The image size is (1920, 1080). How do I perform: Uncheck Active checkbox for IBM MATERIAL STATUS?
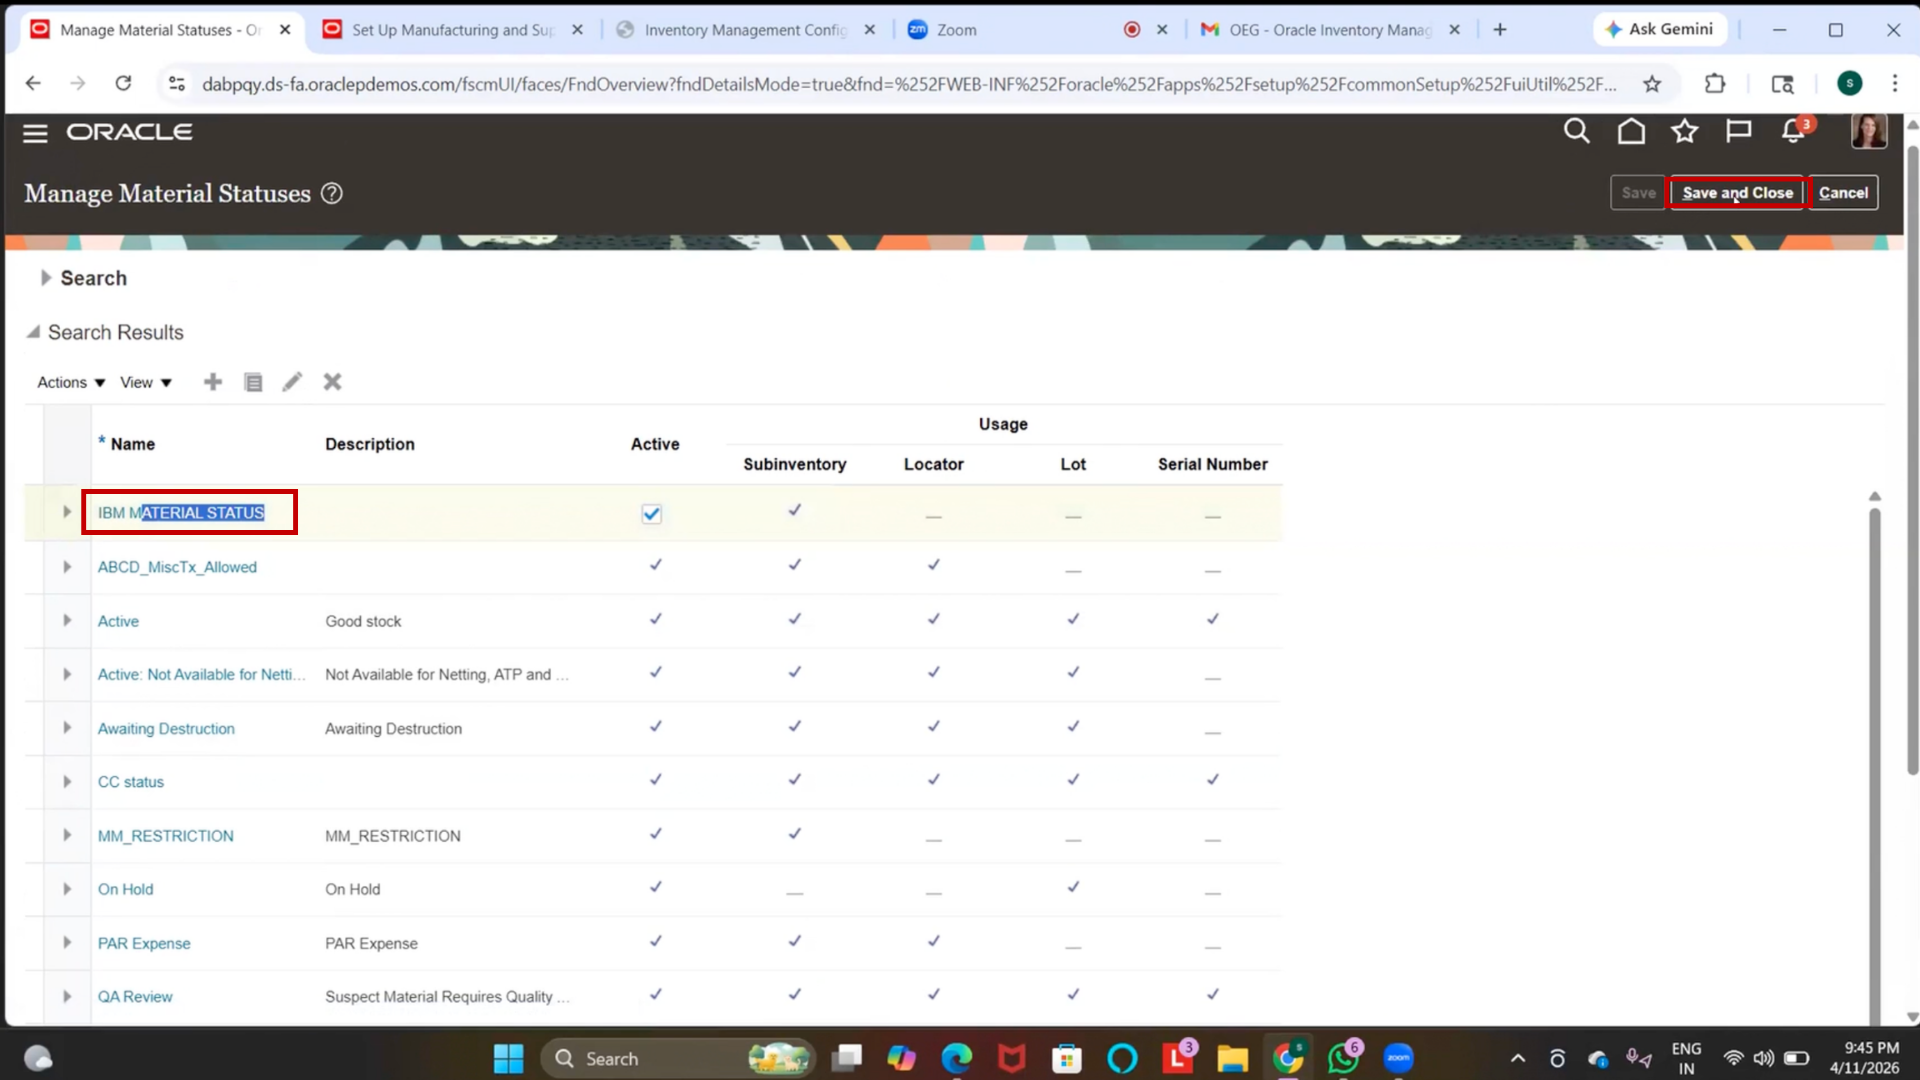click(652, 514)
